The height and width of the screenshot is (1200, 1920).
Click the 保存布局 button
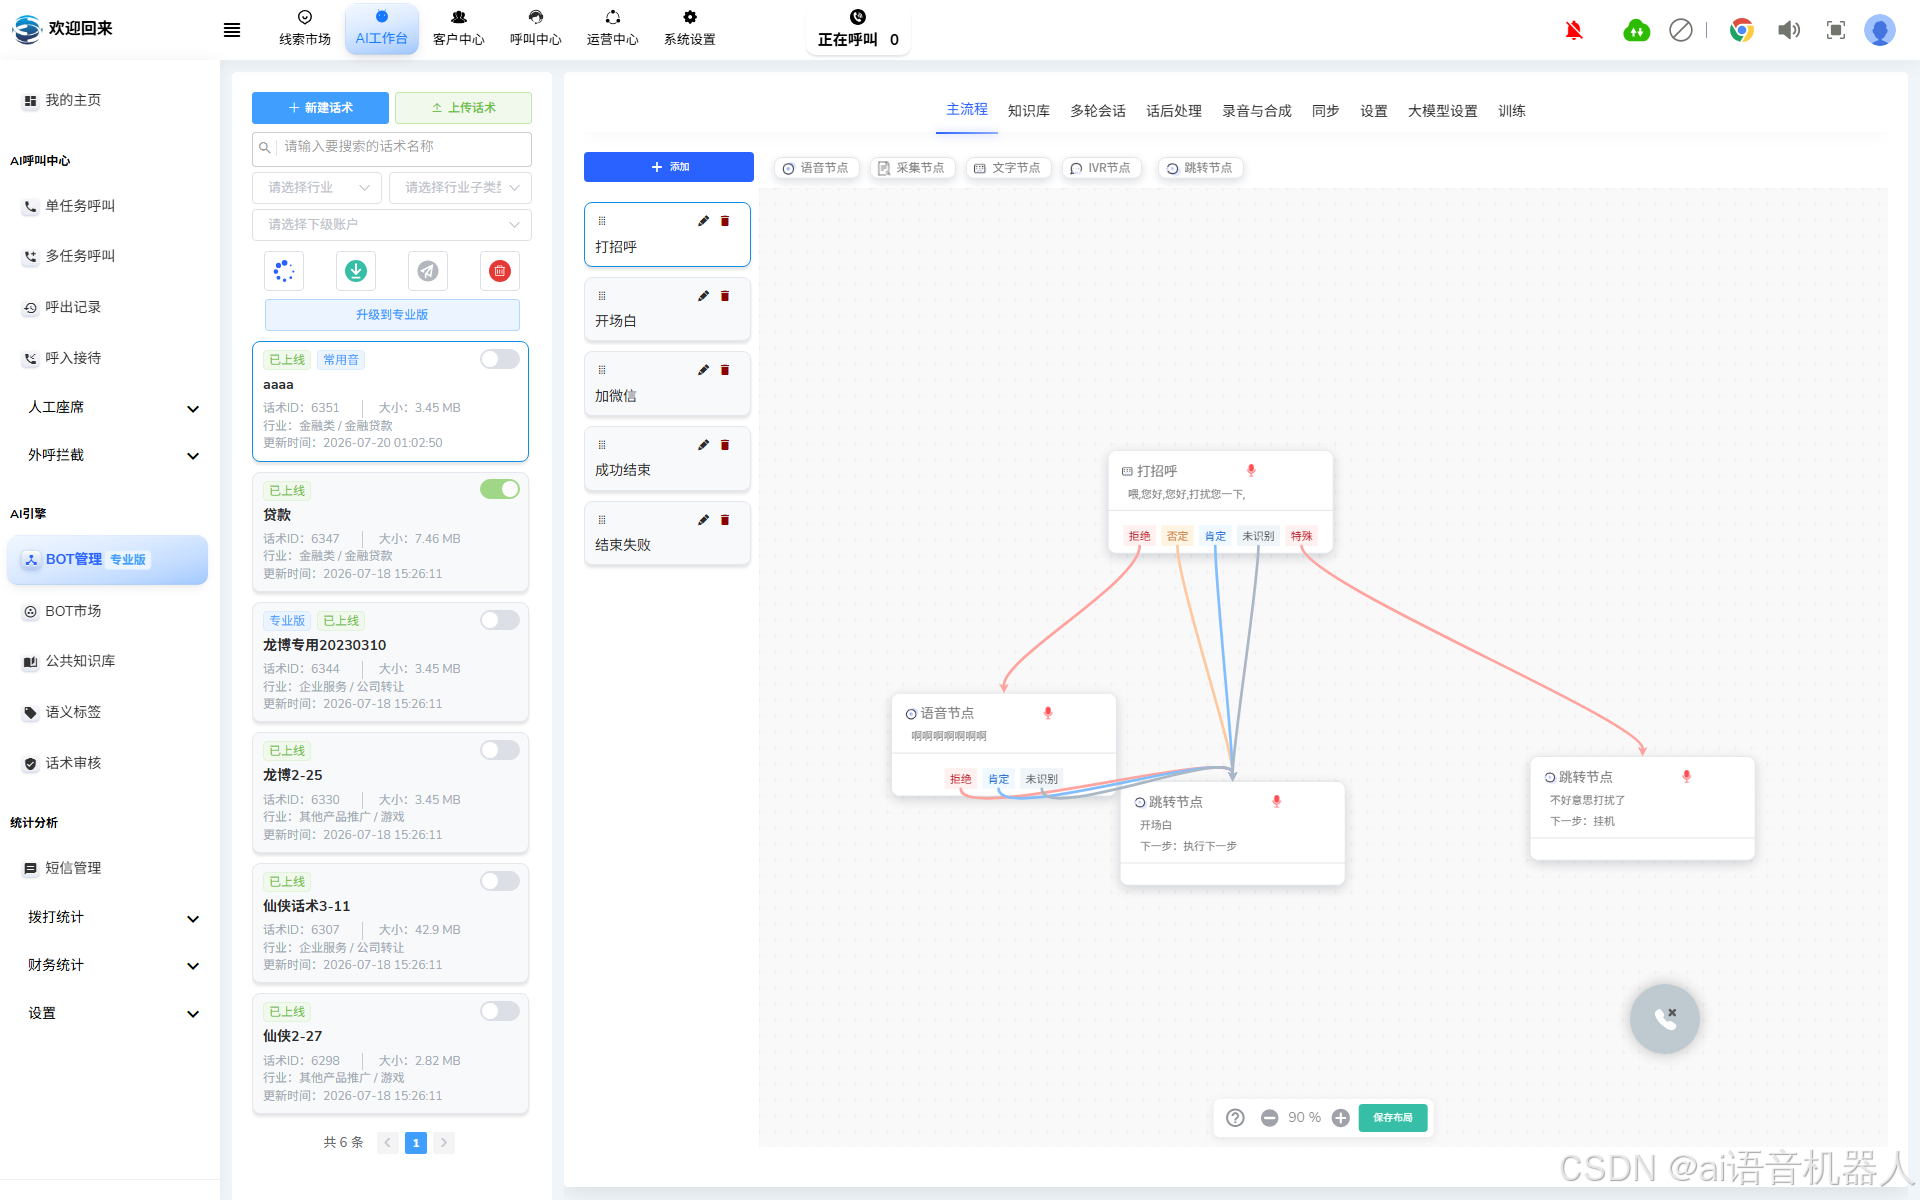1393,1118
